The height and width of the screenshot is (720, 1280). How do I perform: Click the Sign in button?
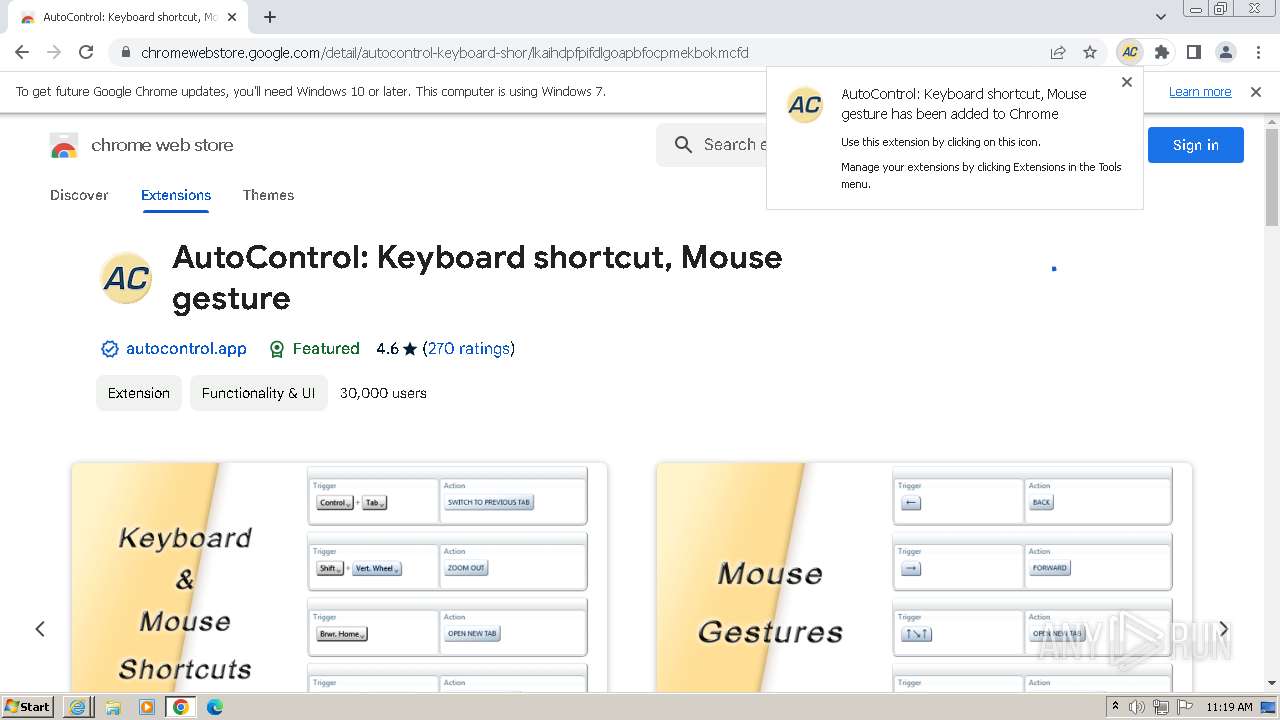click(1196, 145)
